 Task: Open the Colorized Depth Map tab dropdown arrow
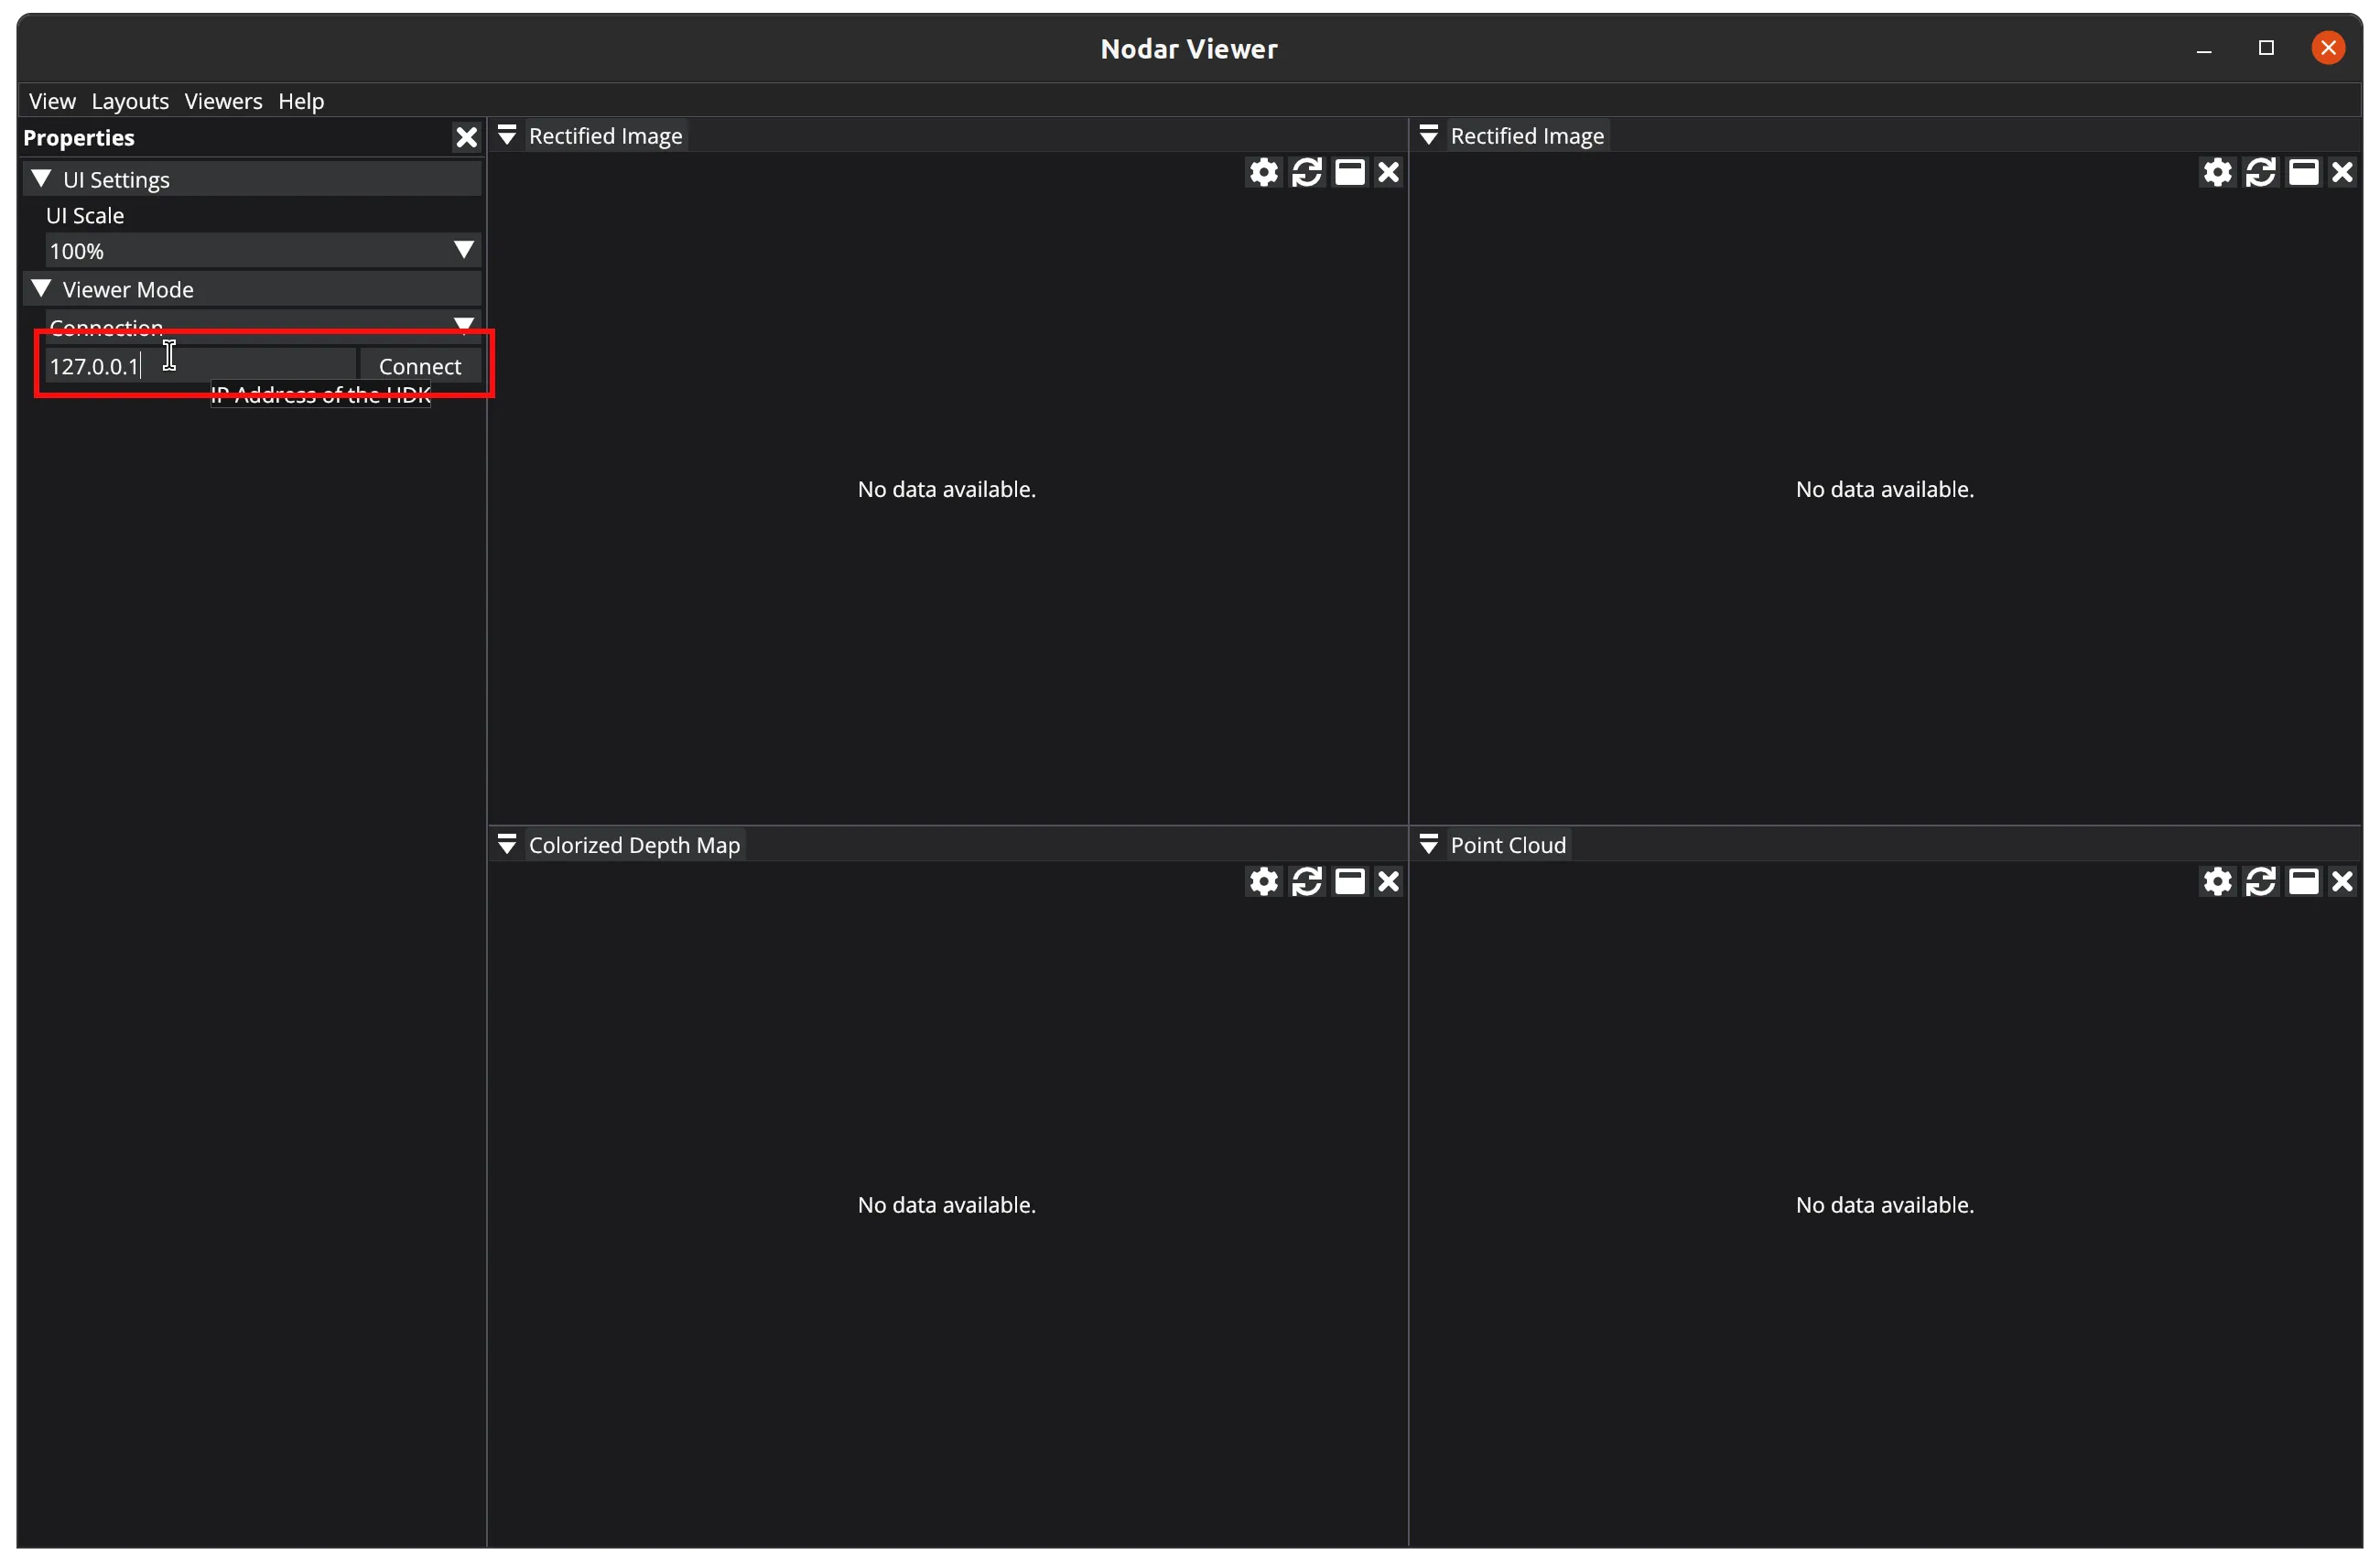coord(507,845)
